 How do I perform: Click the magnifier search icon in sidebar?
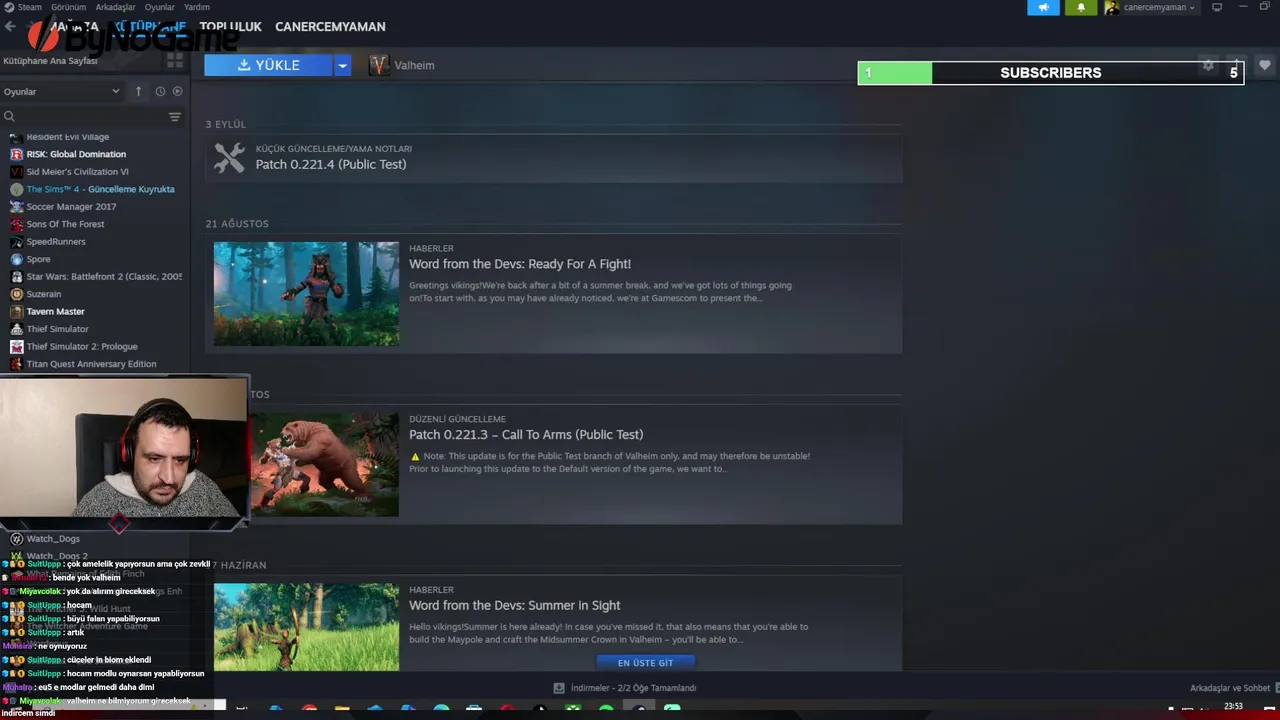[x=10, y=117]
